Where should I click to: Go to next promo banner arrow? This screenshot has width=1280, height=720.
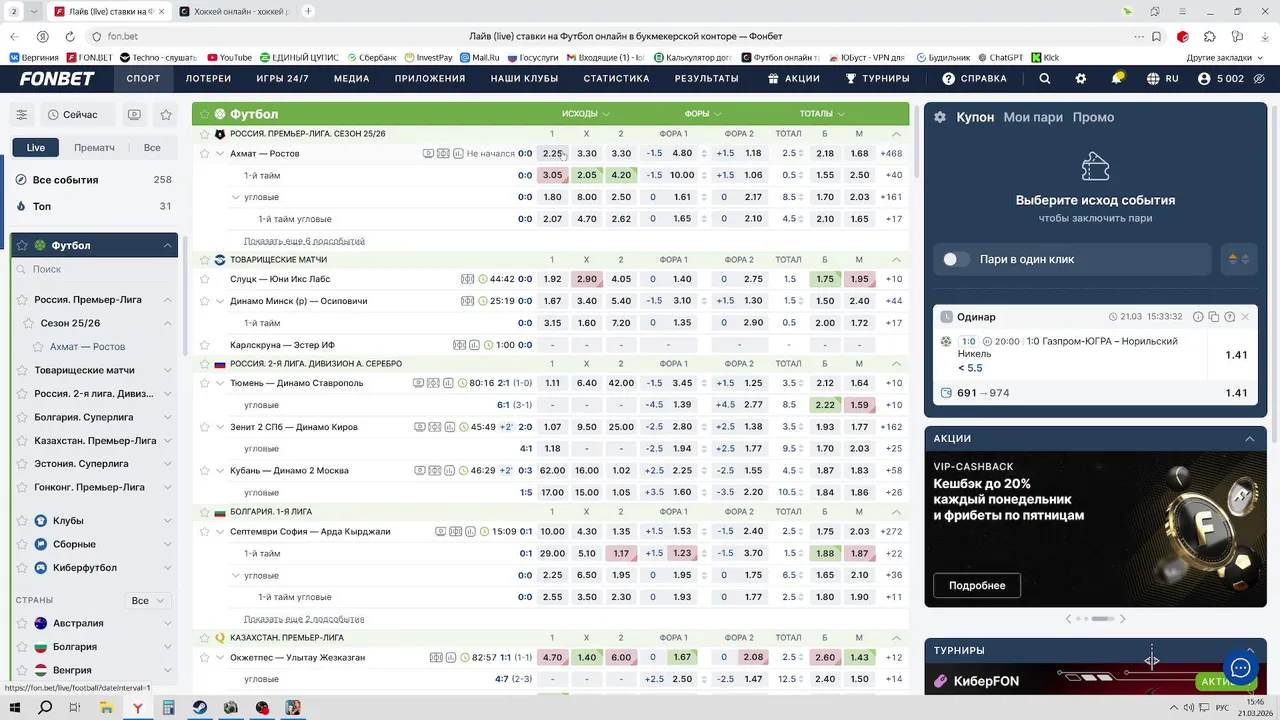pyautogui.click(x=1122, y=619)
